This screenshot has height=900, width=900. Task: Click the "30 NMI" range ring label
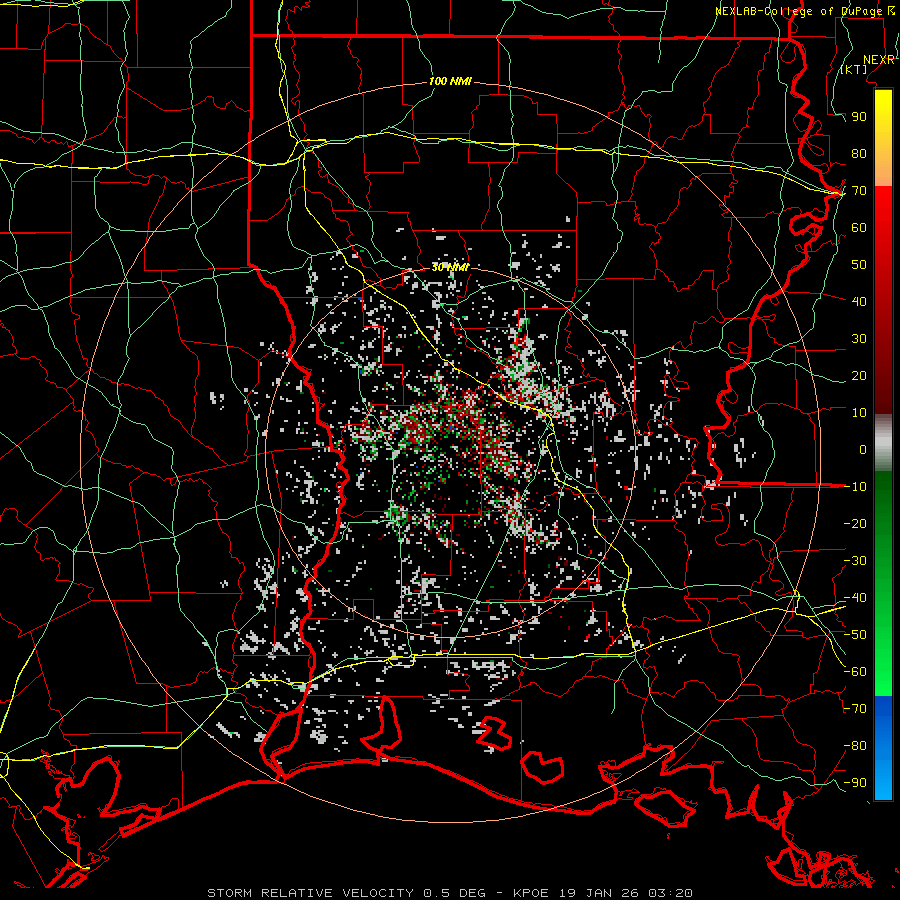point(450,267)
